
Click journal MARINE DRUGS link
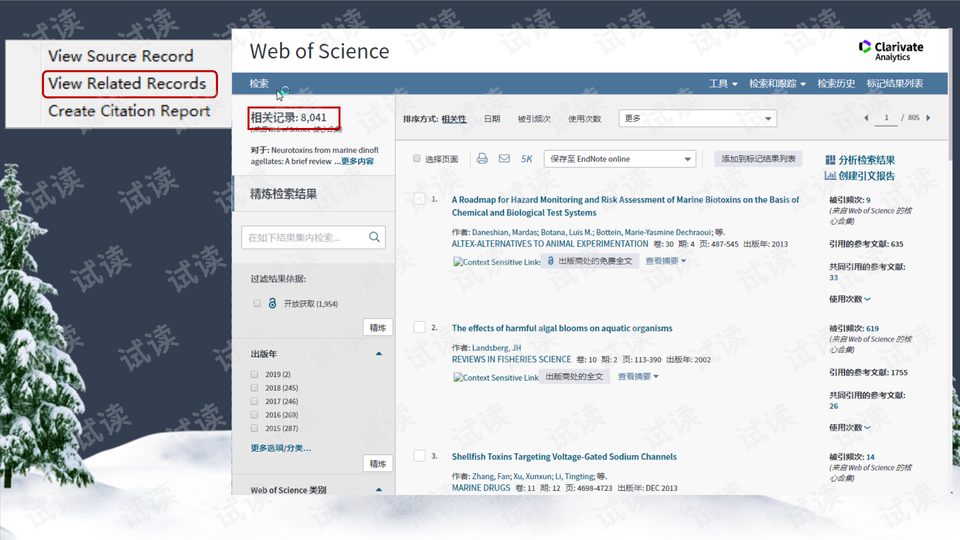coord(481,488)
